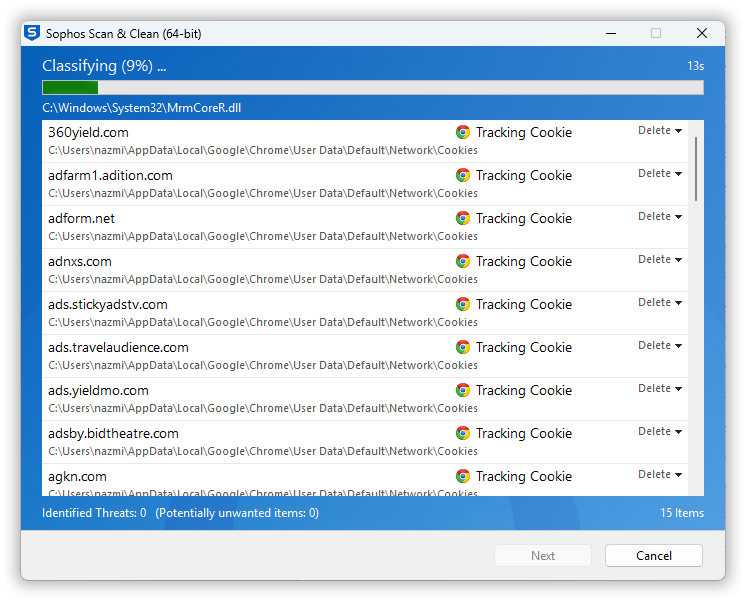Click the Classifying (9%) status heading
Screen dimensions: 746x601
pos(104,66)
